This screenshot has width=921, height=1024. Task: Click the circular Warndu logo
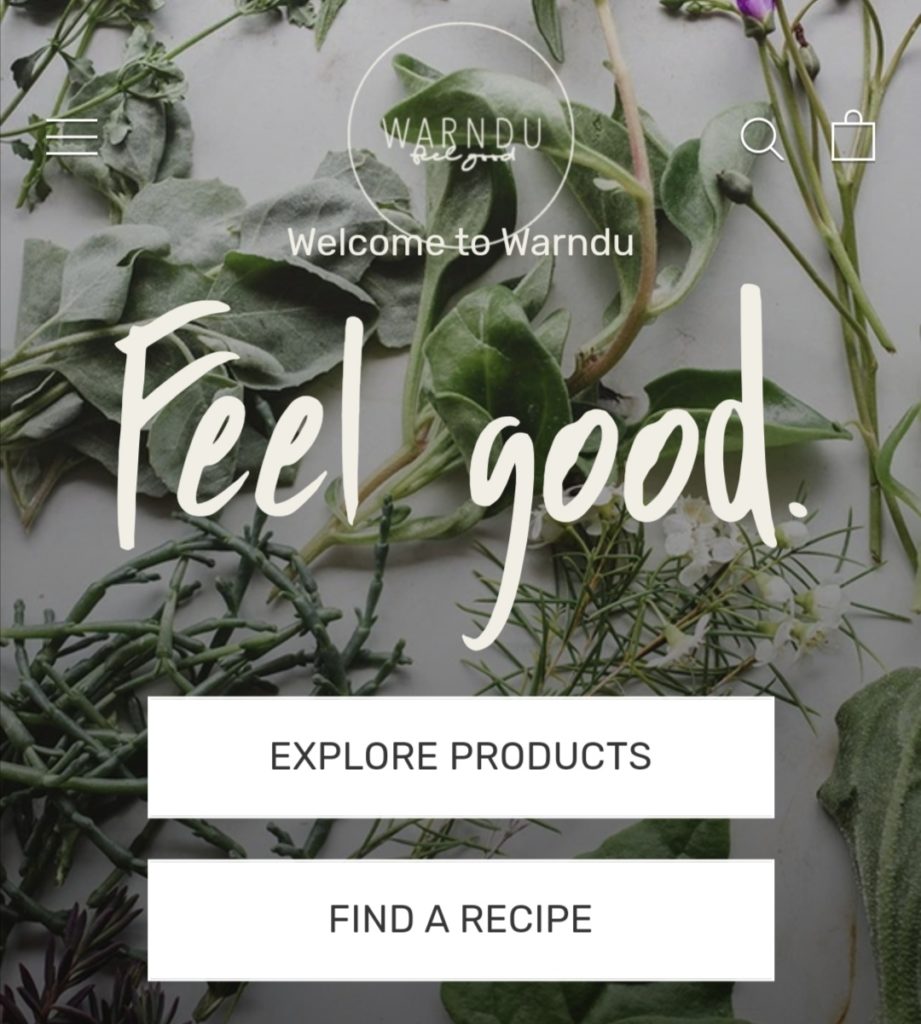pyautogui.click(x=461, y=136)
